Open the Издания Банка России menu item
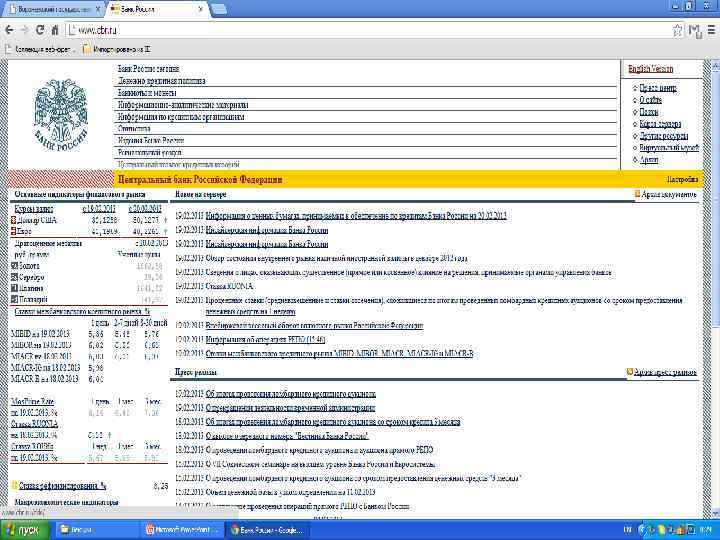The height and width of the screenshot is (540, 720). pyautogui.click(x=151, y=141)
